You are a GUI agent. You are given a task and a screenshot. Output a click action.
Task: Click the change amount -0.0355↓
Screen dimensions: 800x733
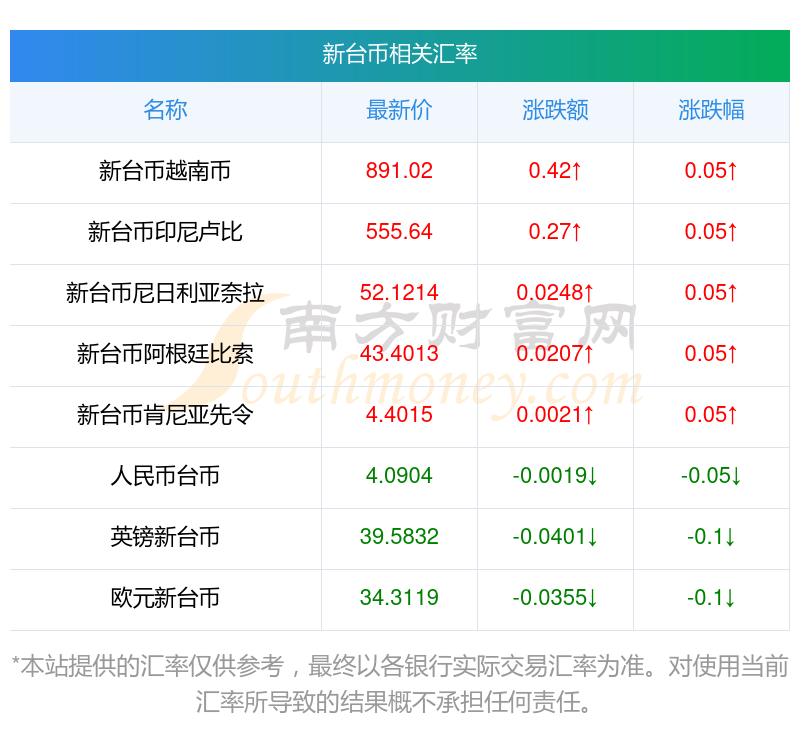tap(555, 598)
